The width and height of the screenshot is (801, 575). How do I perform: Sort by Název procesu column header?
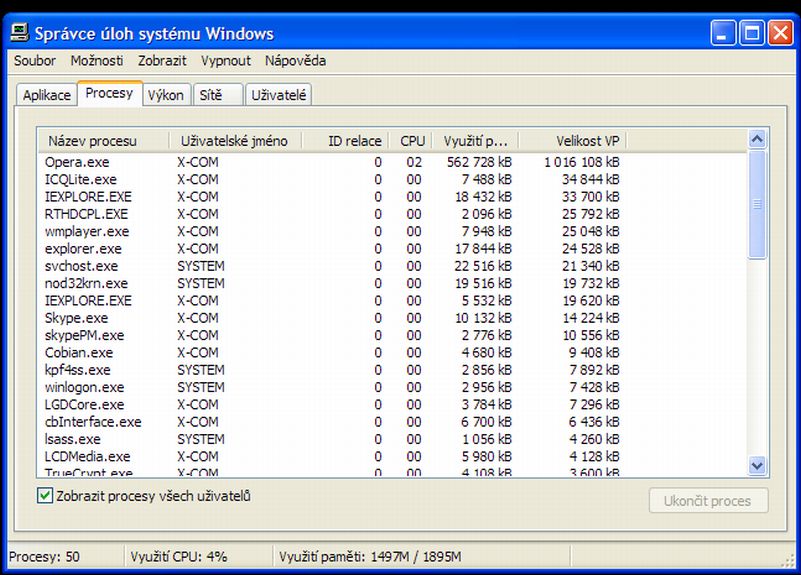pos(92,141)
